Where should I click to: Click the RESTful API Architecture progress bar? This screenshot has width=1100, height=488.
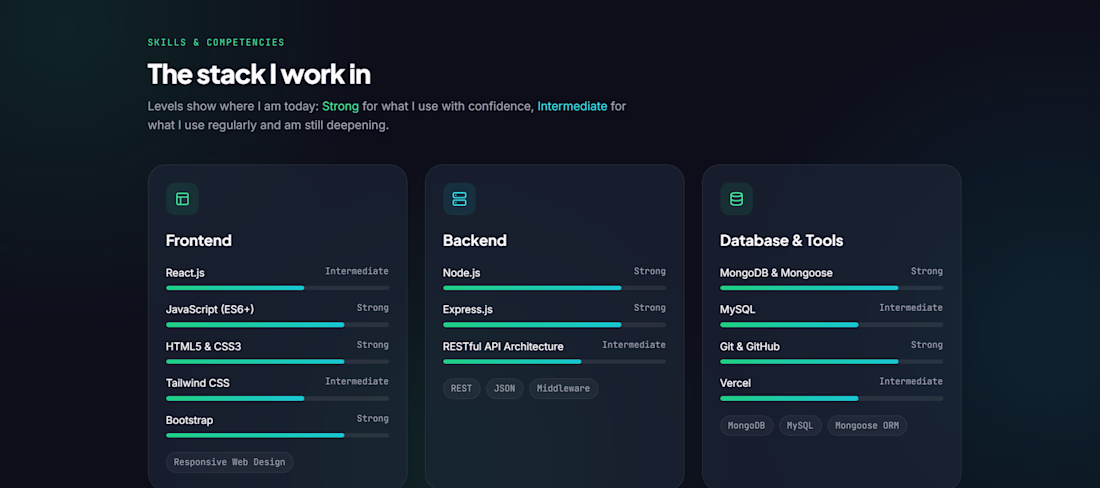[554, 362]
